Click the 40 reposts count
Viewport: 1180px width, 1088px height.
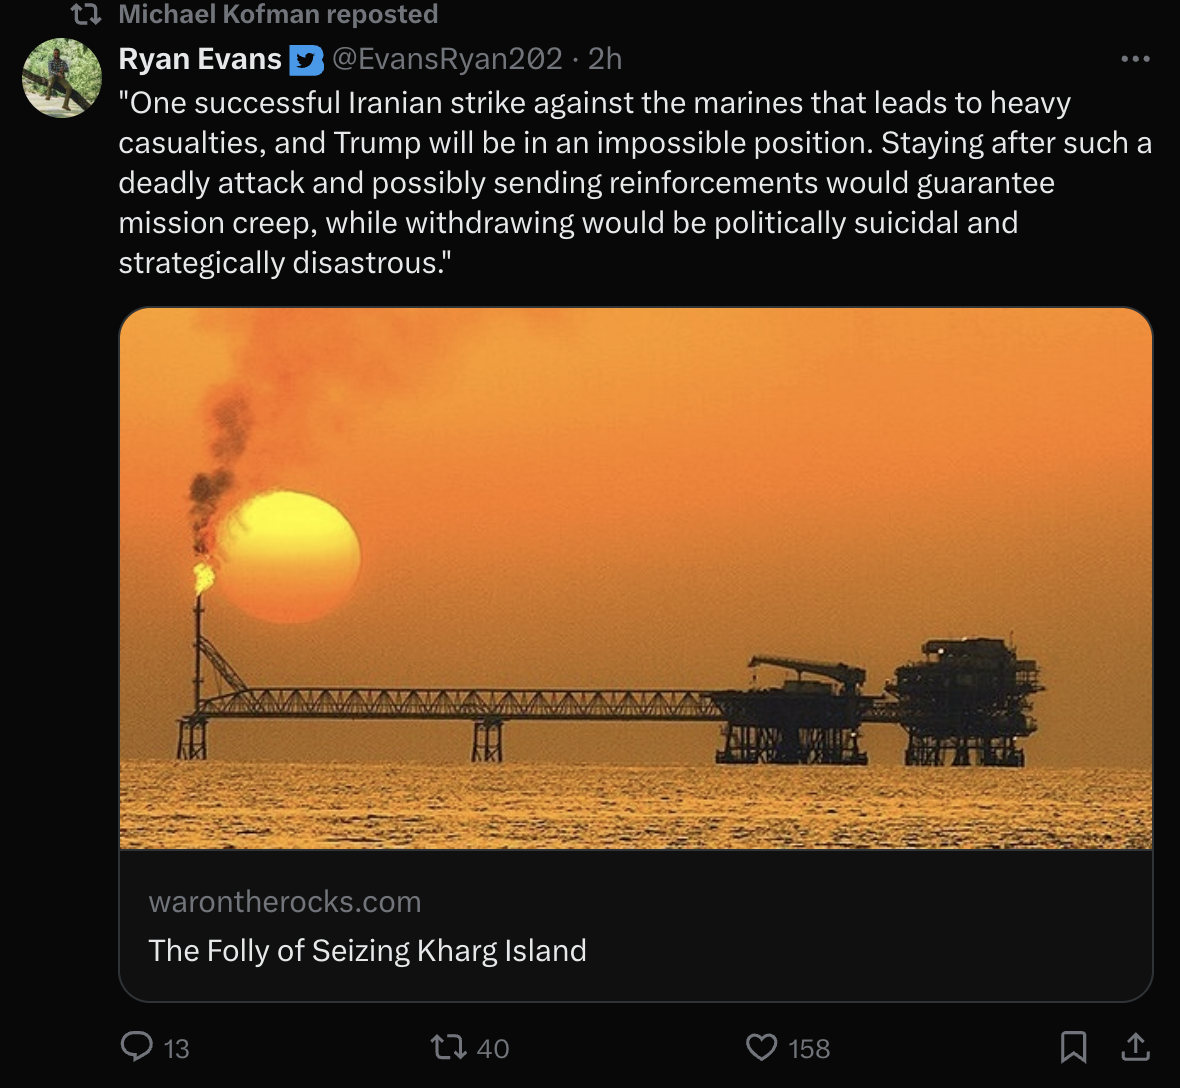(492, 1048)
